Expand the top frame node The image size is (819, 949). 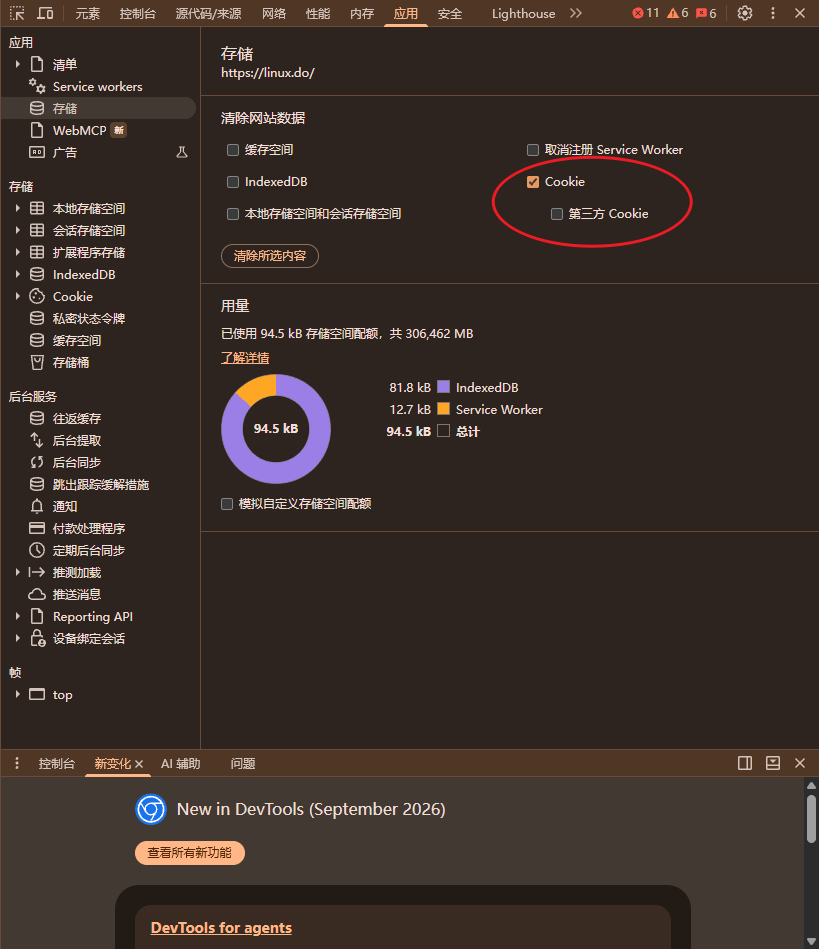(x=18, y=694)
